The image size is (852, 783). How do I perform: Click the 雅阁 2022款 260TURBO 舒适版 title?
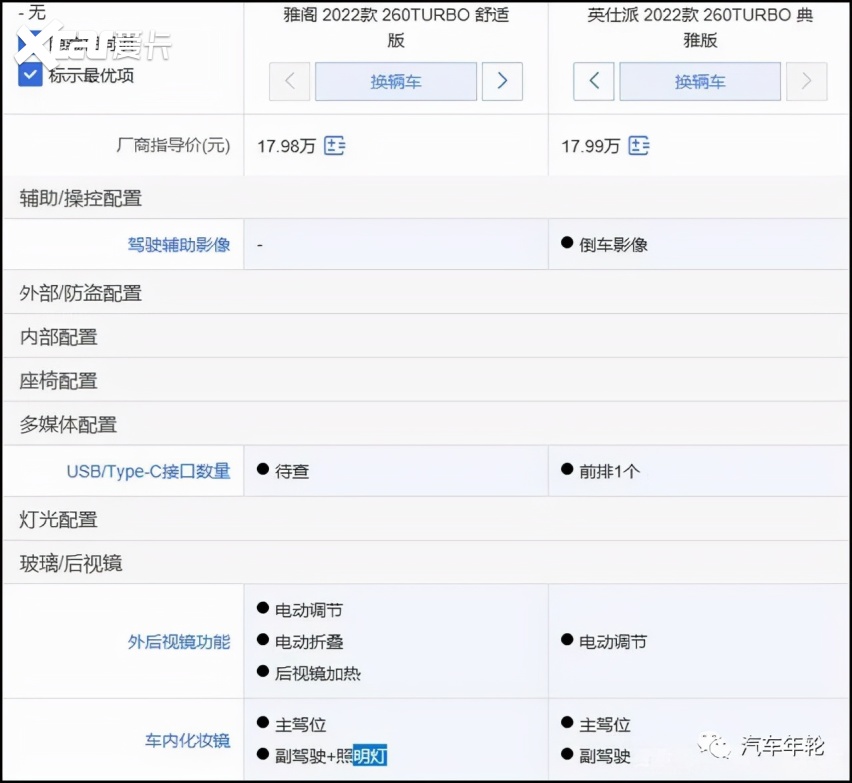(396, 27)
